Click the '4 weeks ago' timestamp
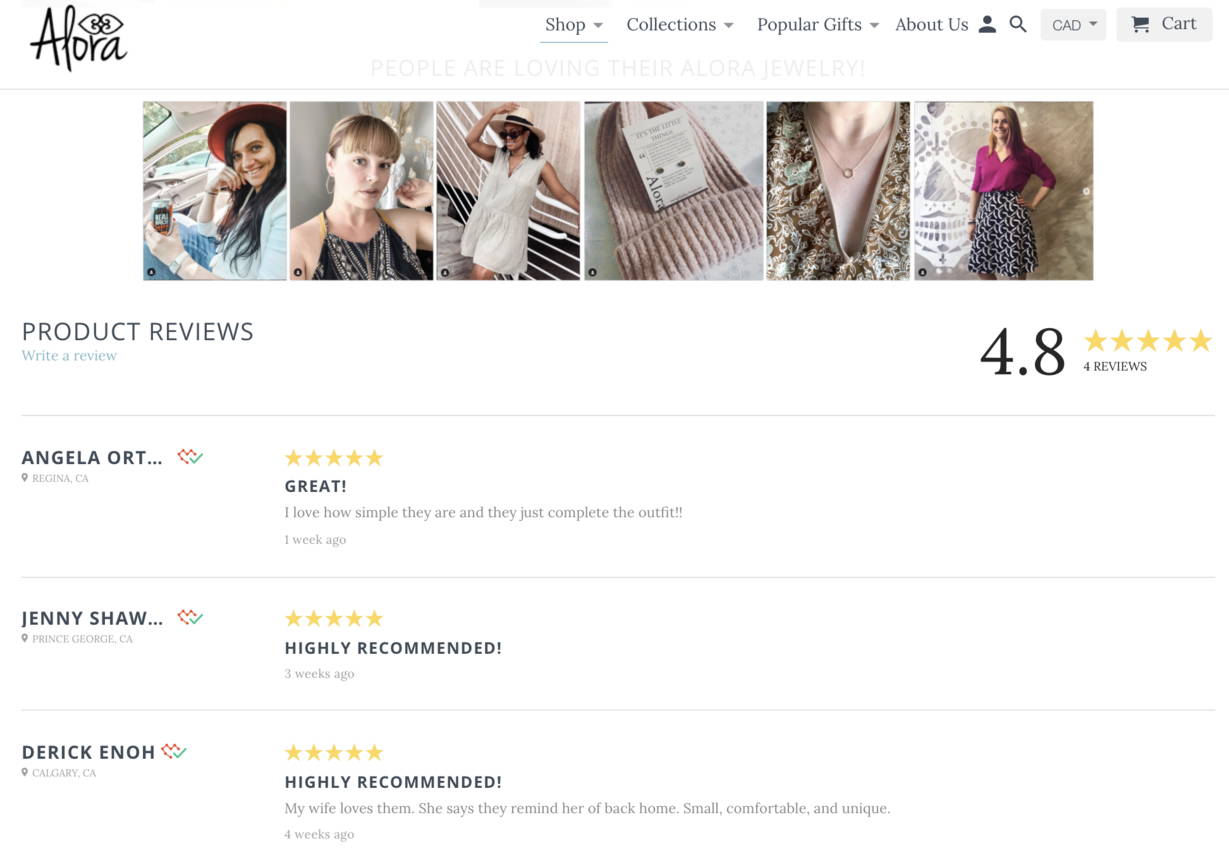This screenshot has width=1229, height=865. (319, 834)
